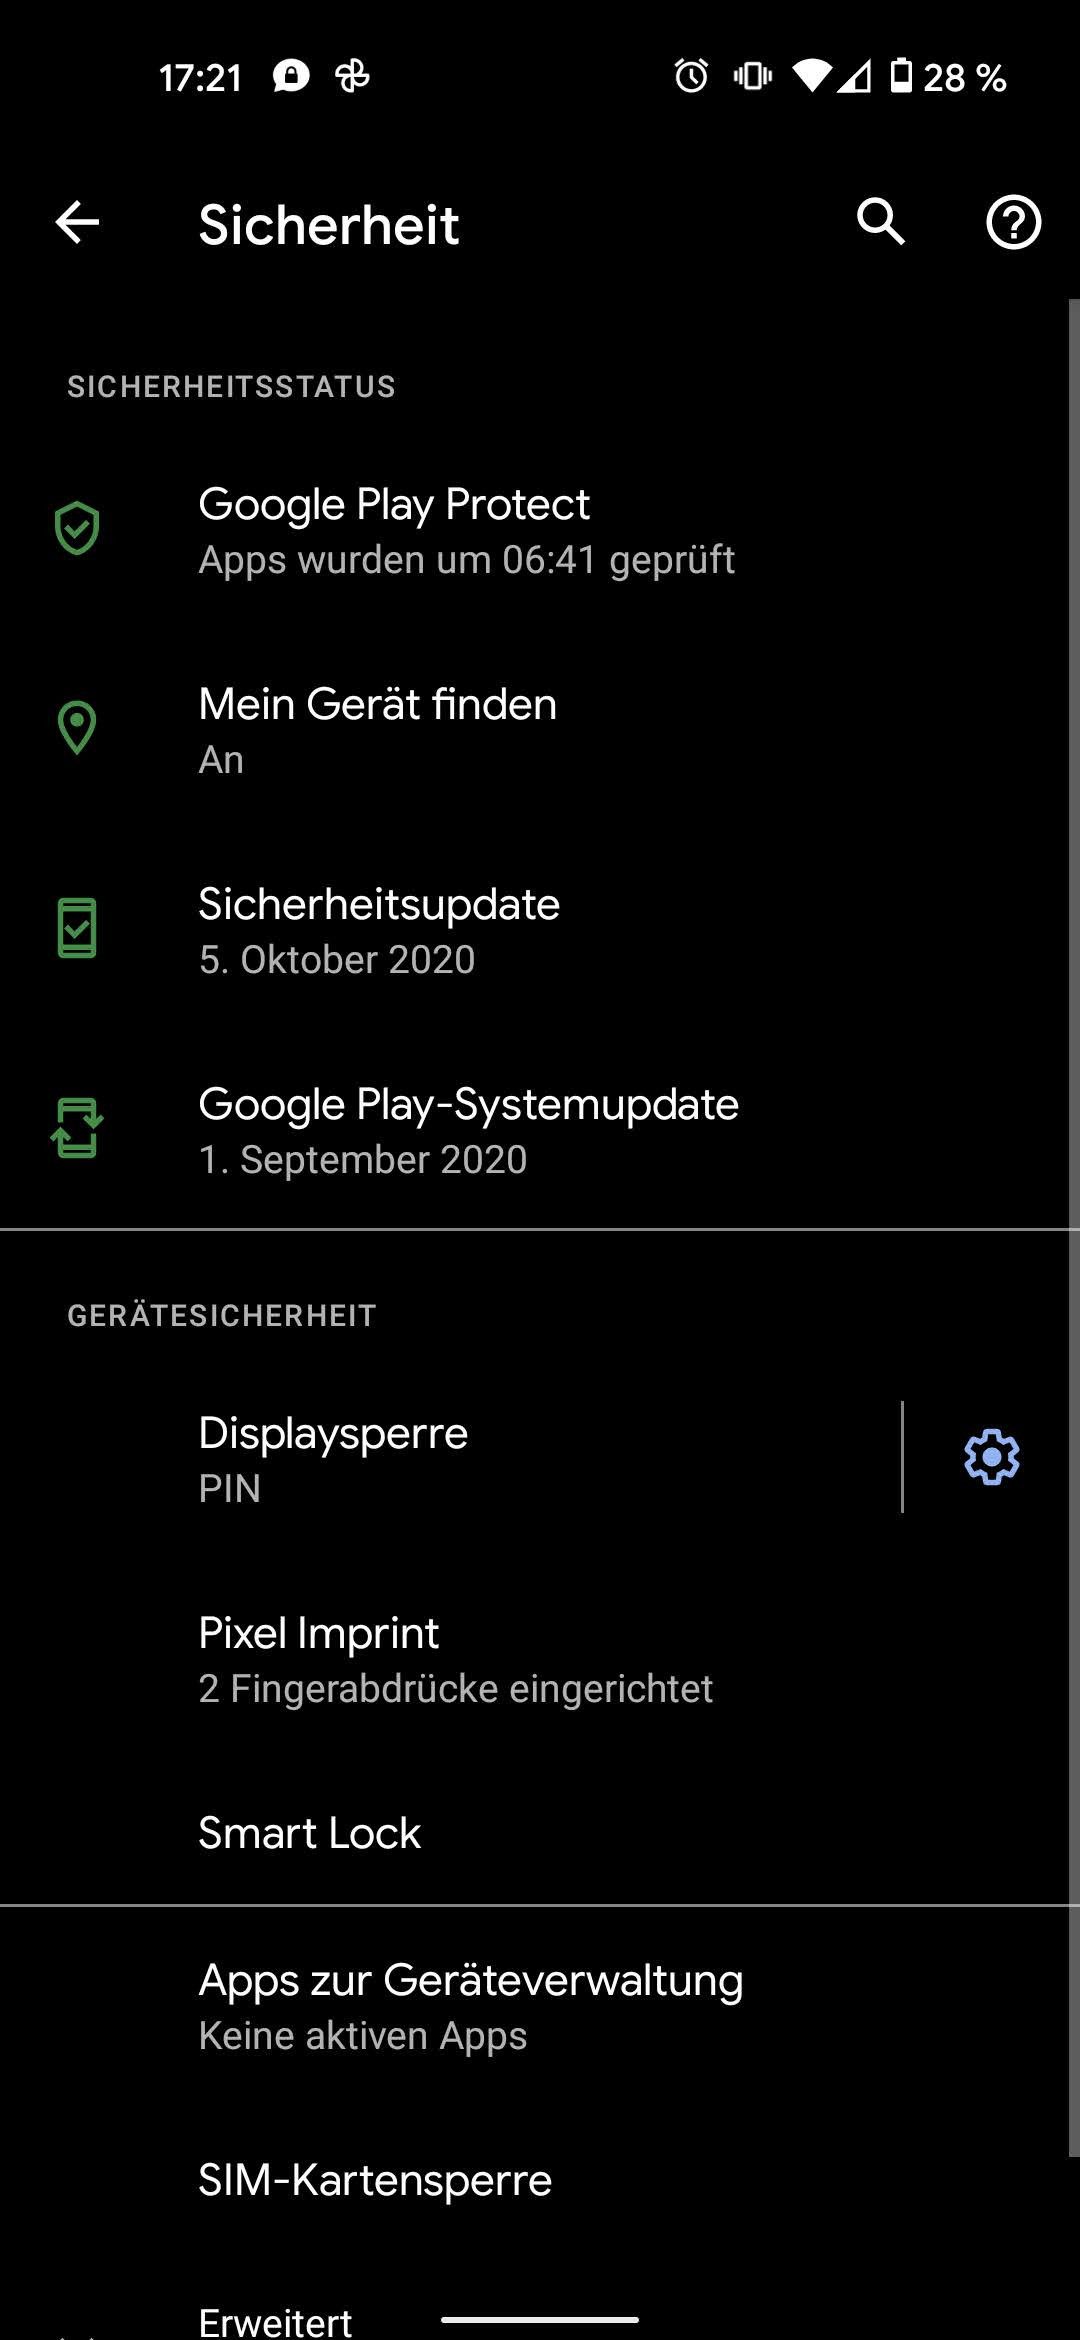Tap the Sicherheitsupdate phone checkmark icon

click(77, 928)
